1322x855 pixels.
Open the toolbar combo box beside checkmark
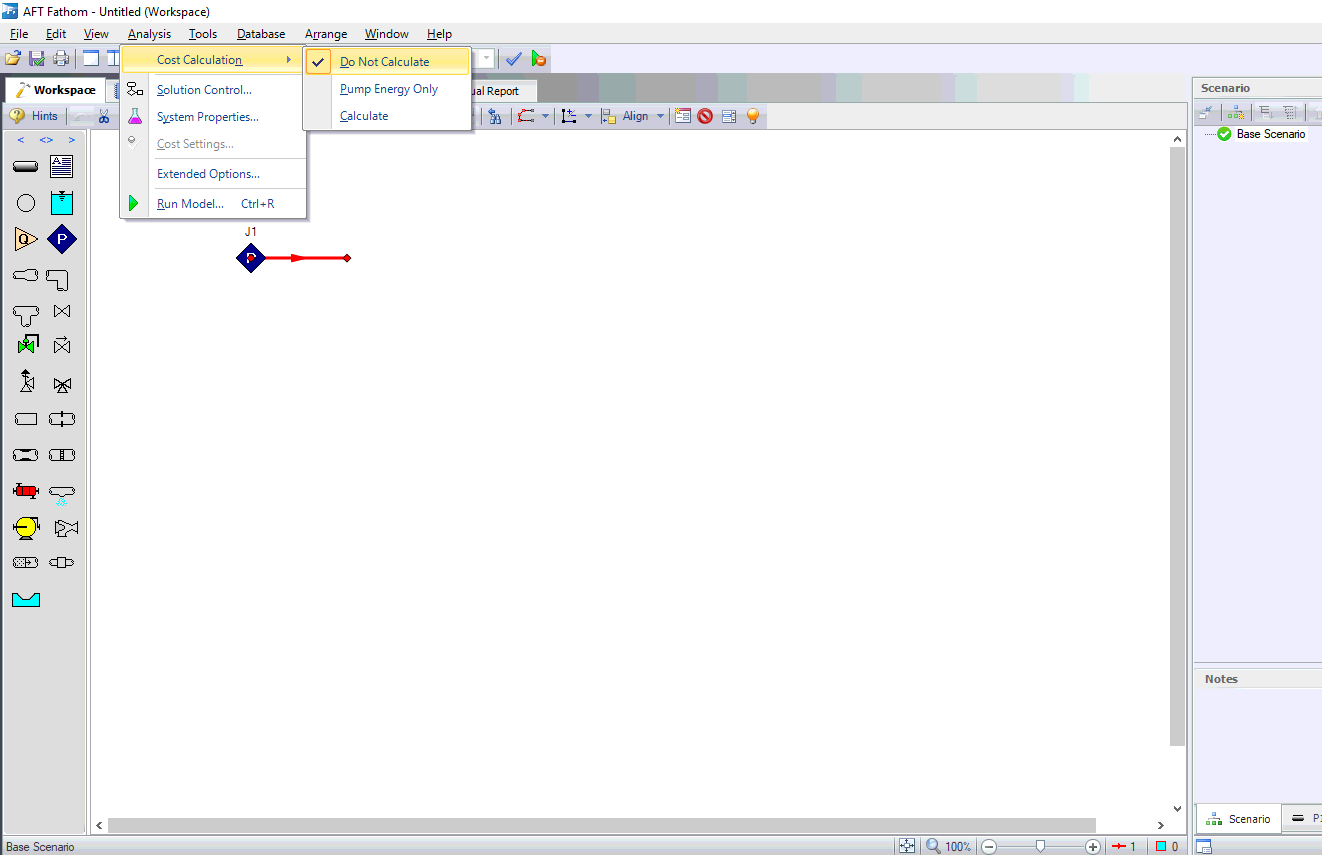(487, 59)
